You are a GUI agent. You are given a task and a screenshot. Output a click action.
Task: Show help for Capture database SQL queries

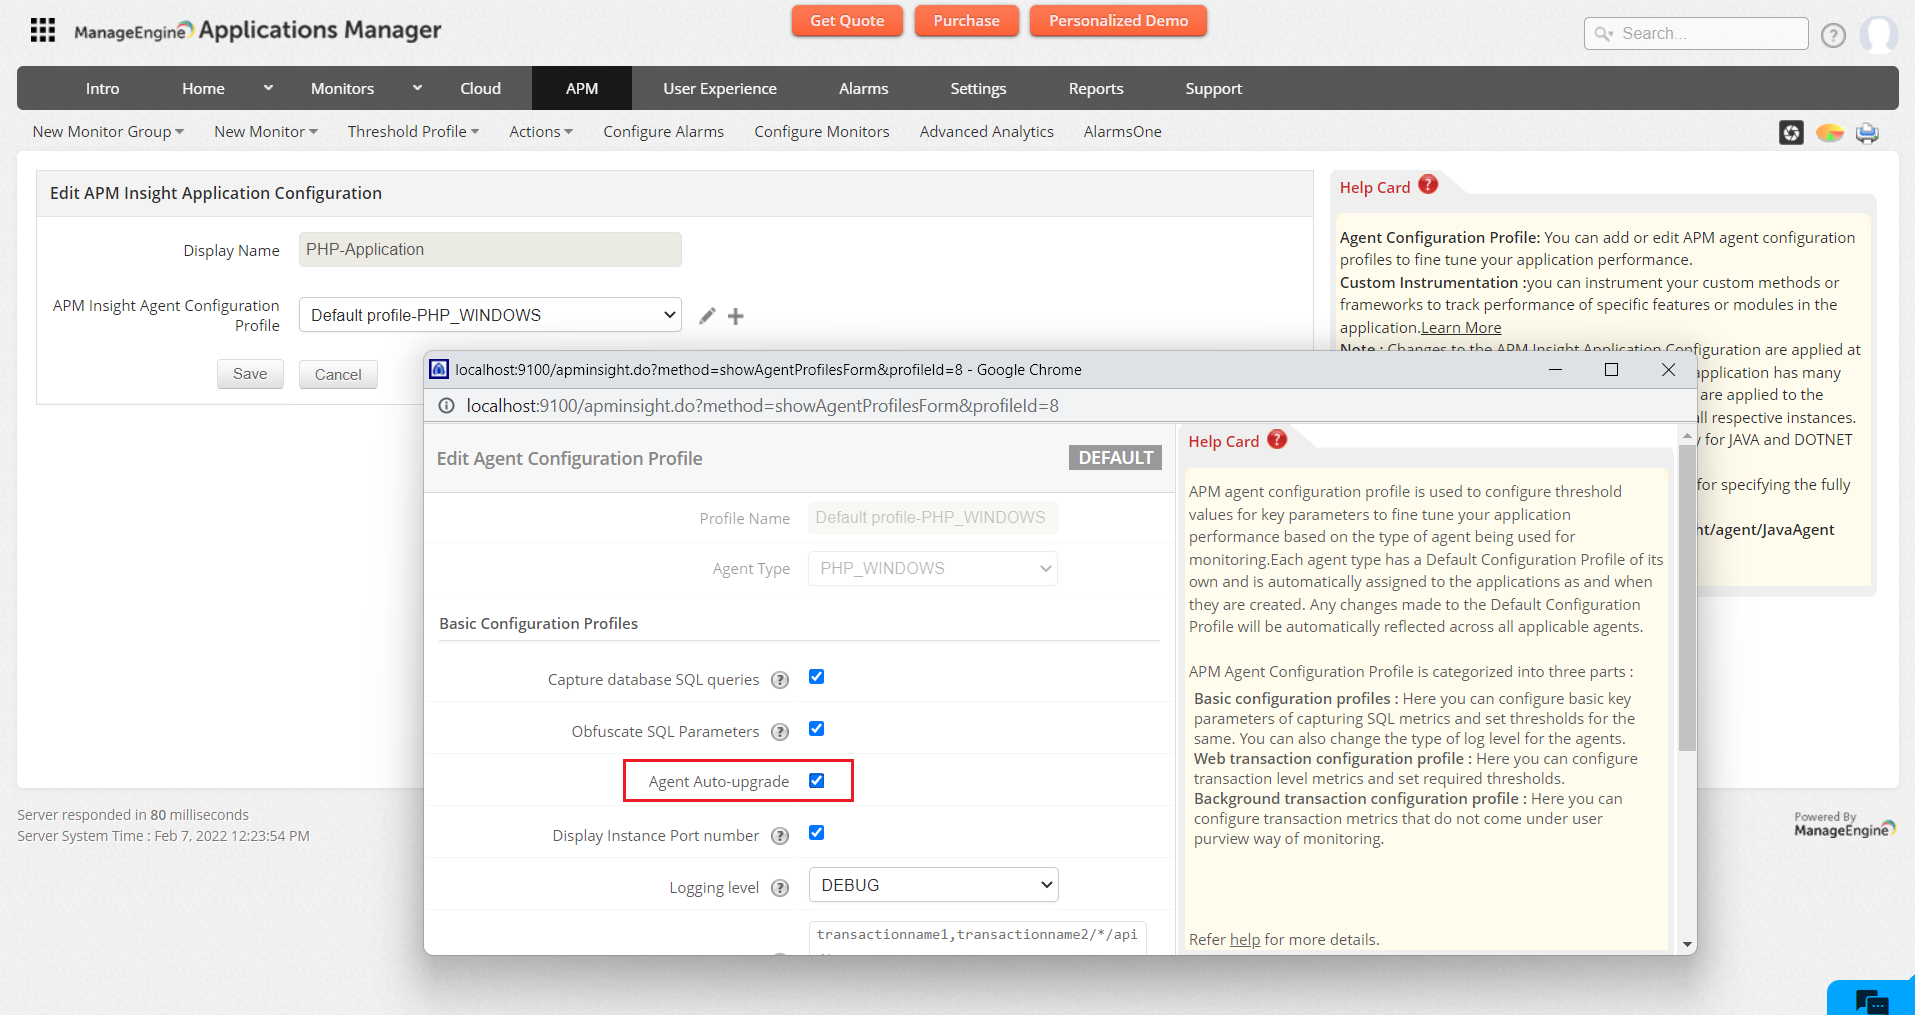[x=780, y=680]
